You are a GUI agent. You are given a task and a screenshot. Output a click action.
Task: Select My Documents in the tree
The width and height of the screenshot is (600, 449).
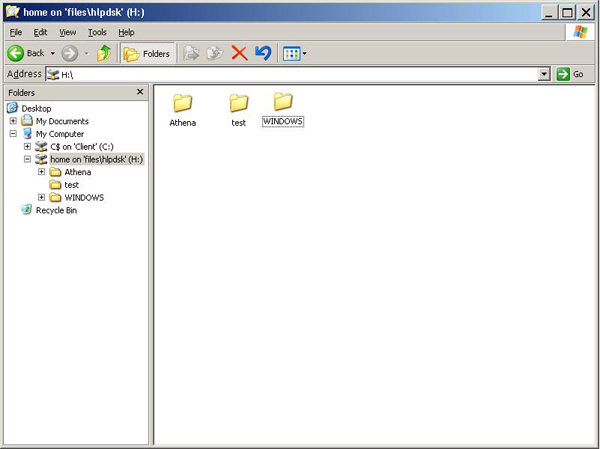click(x=62, y=121)
